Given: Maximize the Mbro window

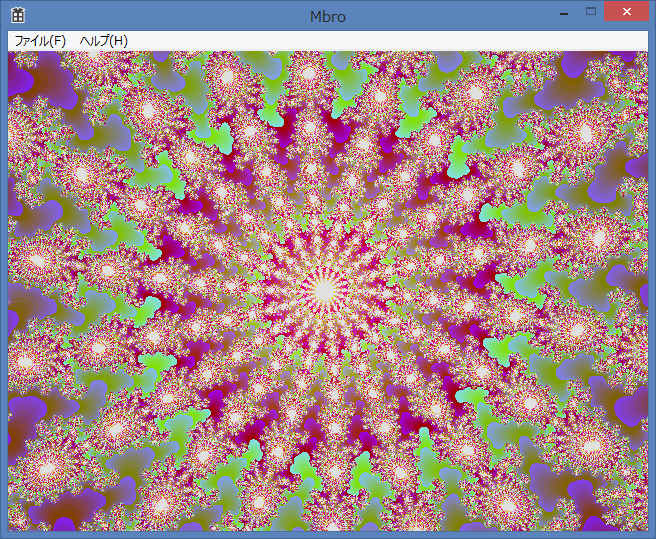Looking at the screenshot, I should tap(591, 12).
